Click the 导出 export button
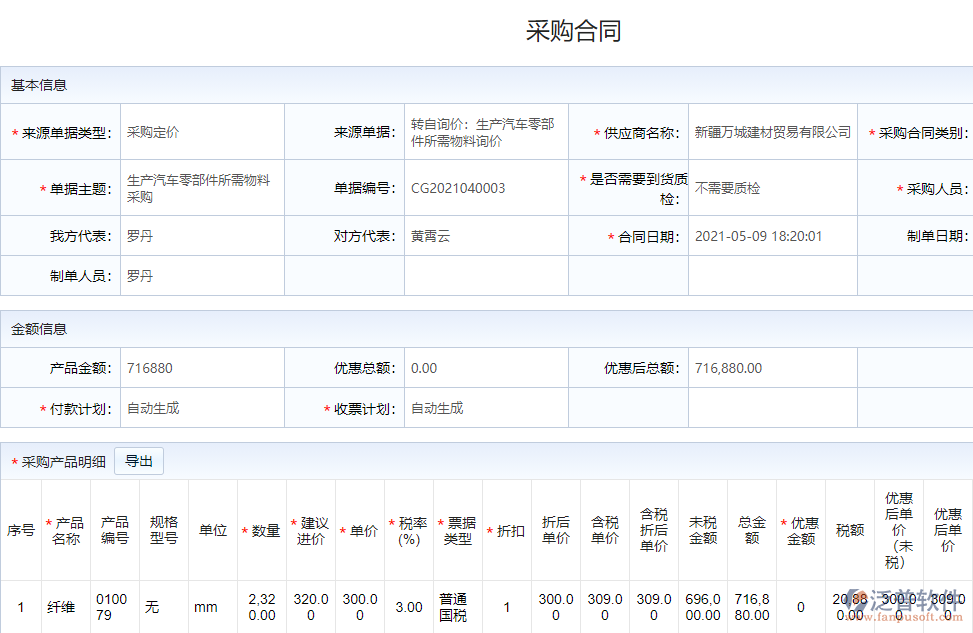 [x=139, y=461]
